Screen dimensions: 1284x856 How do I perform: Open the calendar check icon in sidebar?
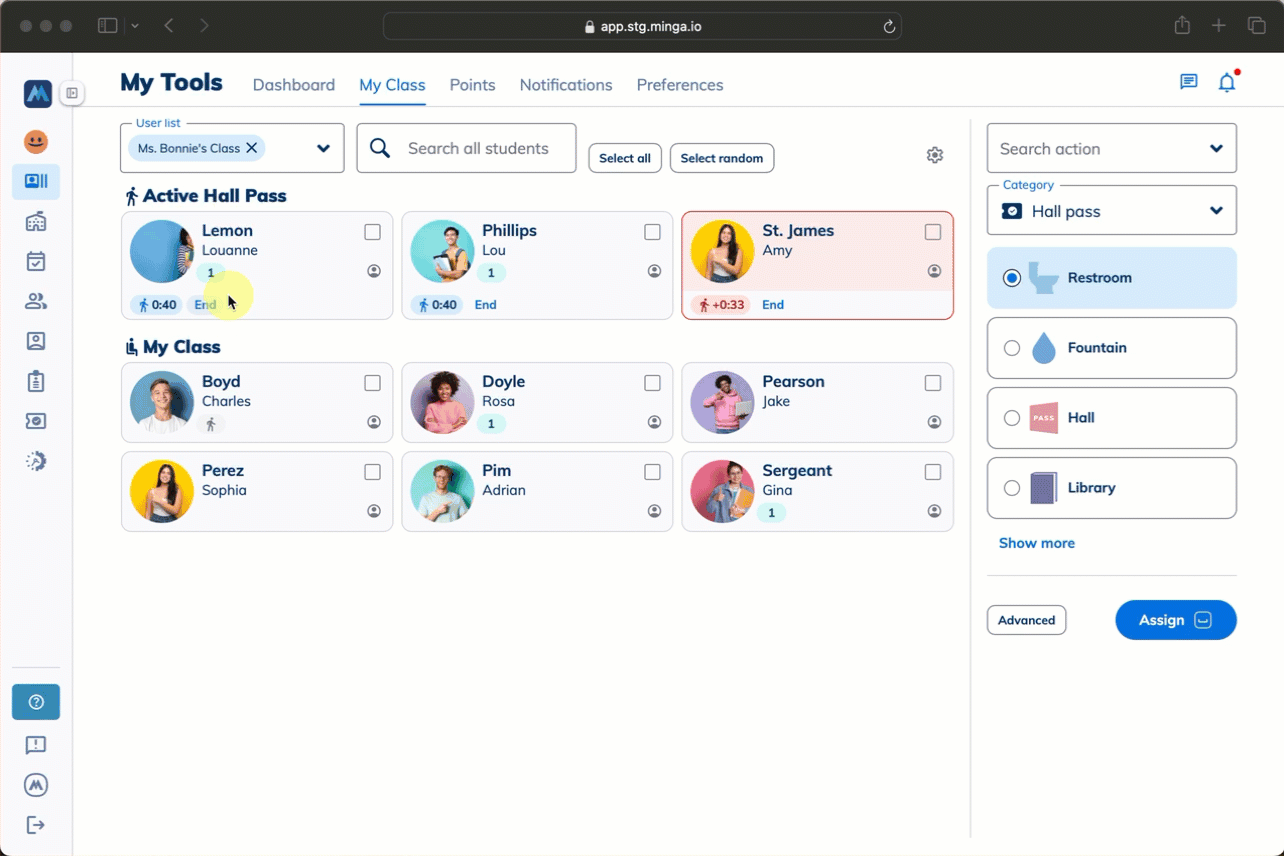[x=36, y=262]
